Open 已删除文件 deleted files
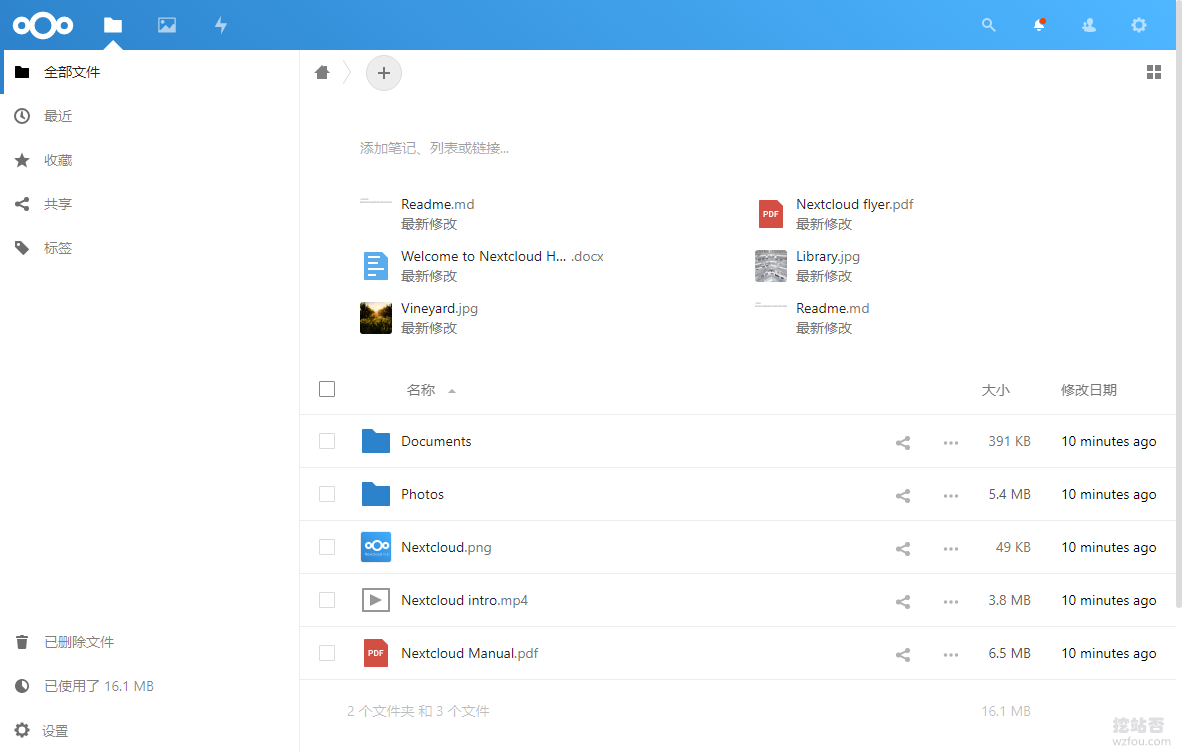This screenshot has height=752, width=1182. coord(151,642)
